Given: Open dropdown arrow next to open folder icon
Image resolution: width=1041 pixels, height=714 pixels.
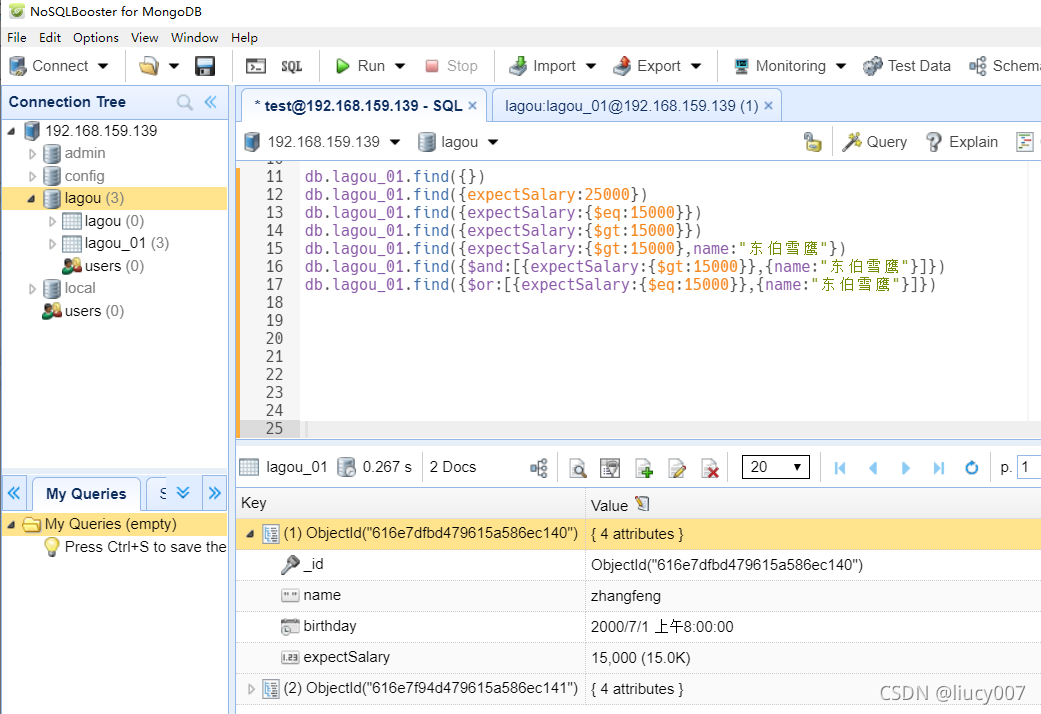Looking at the screenshot, I should tap(174, 66).
